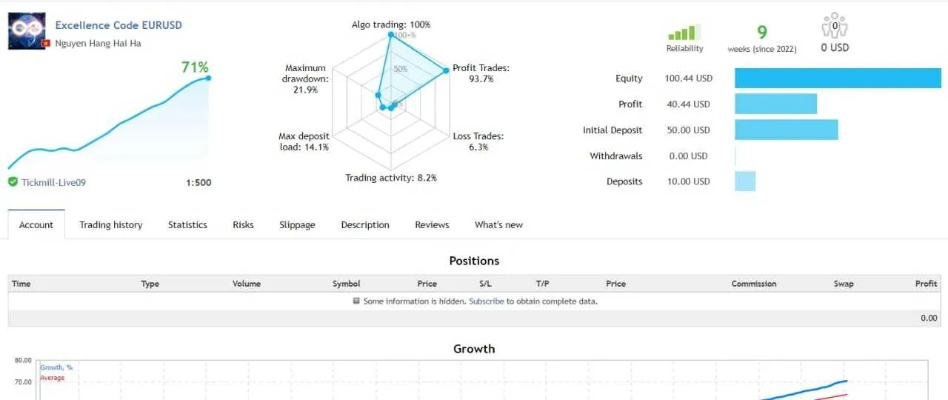Image resolution: width=948 pixels, height=400 pixels.
Task: Open the Risks tab
Action: [x=243, y=225]
